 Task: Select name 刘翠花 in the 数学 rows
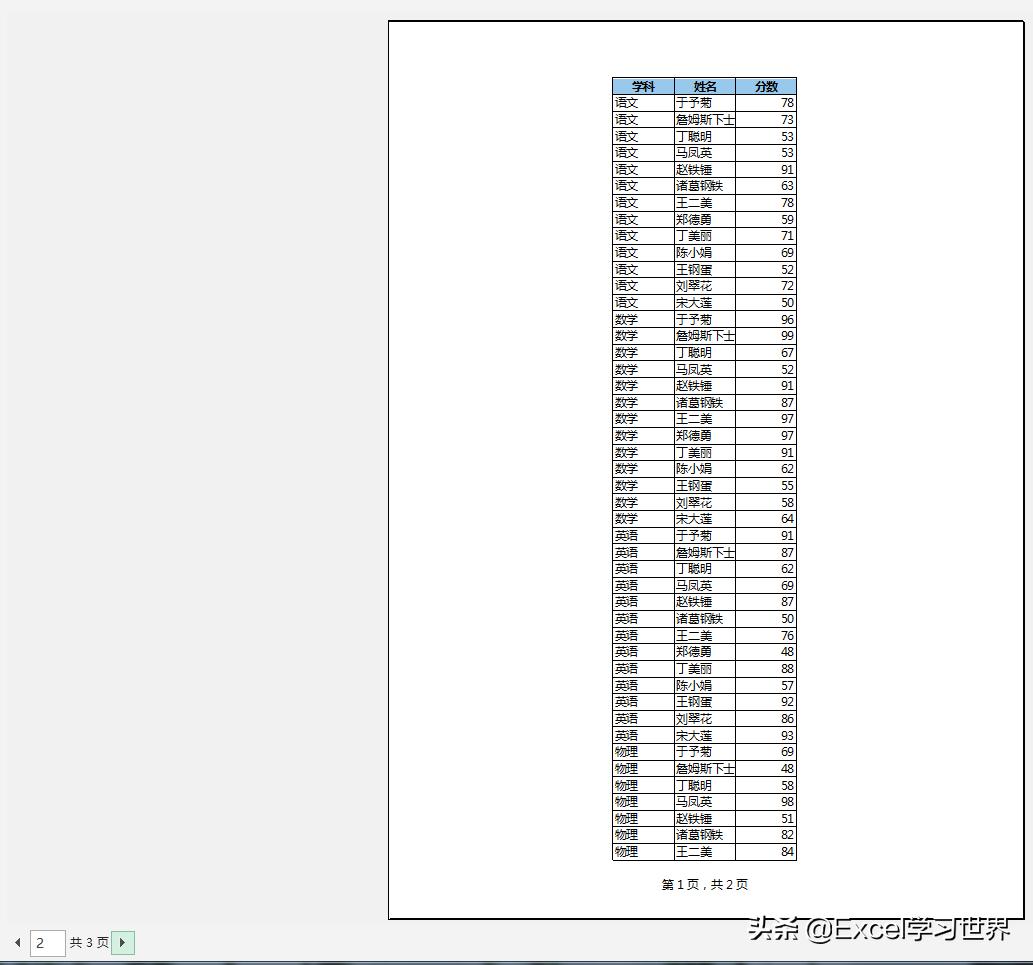point(704,503)
